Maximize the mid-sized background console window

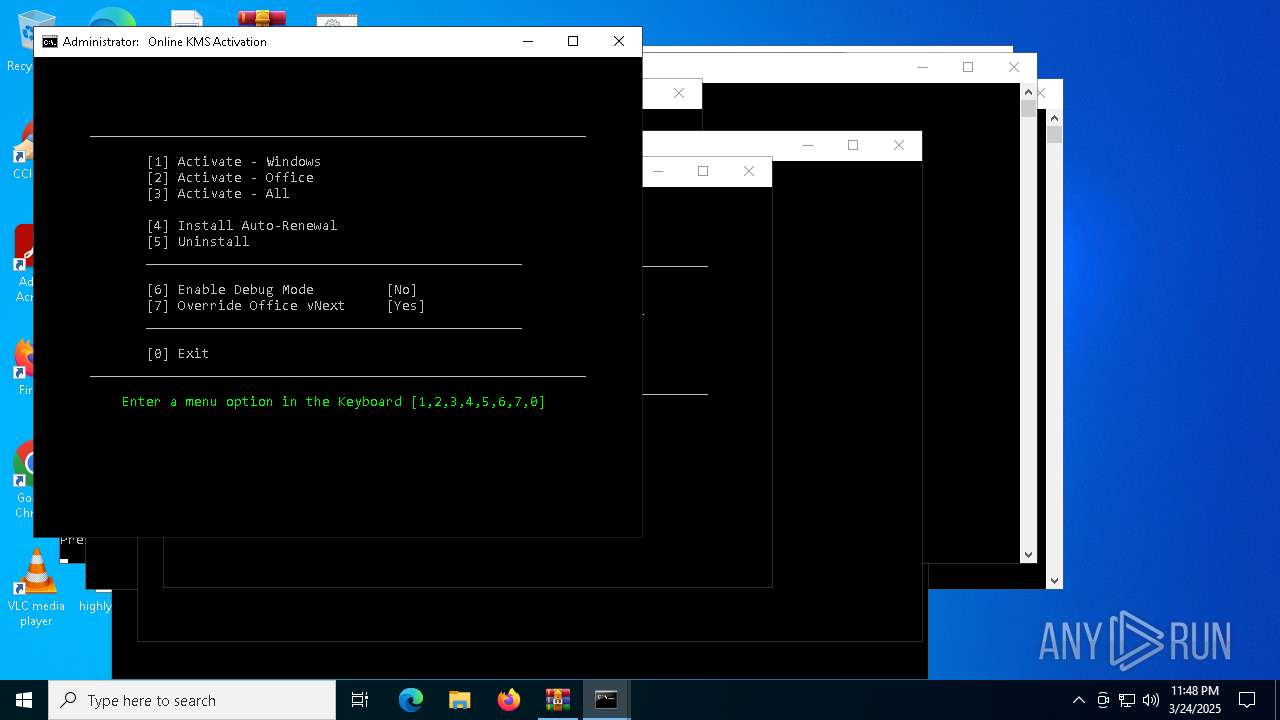(x=853, y=145)
